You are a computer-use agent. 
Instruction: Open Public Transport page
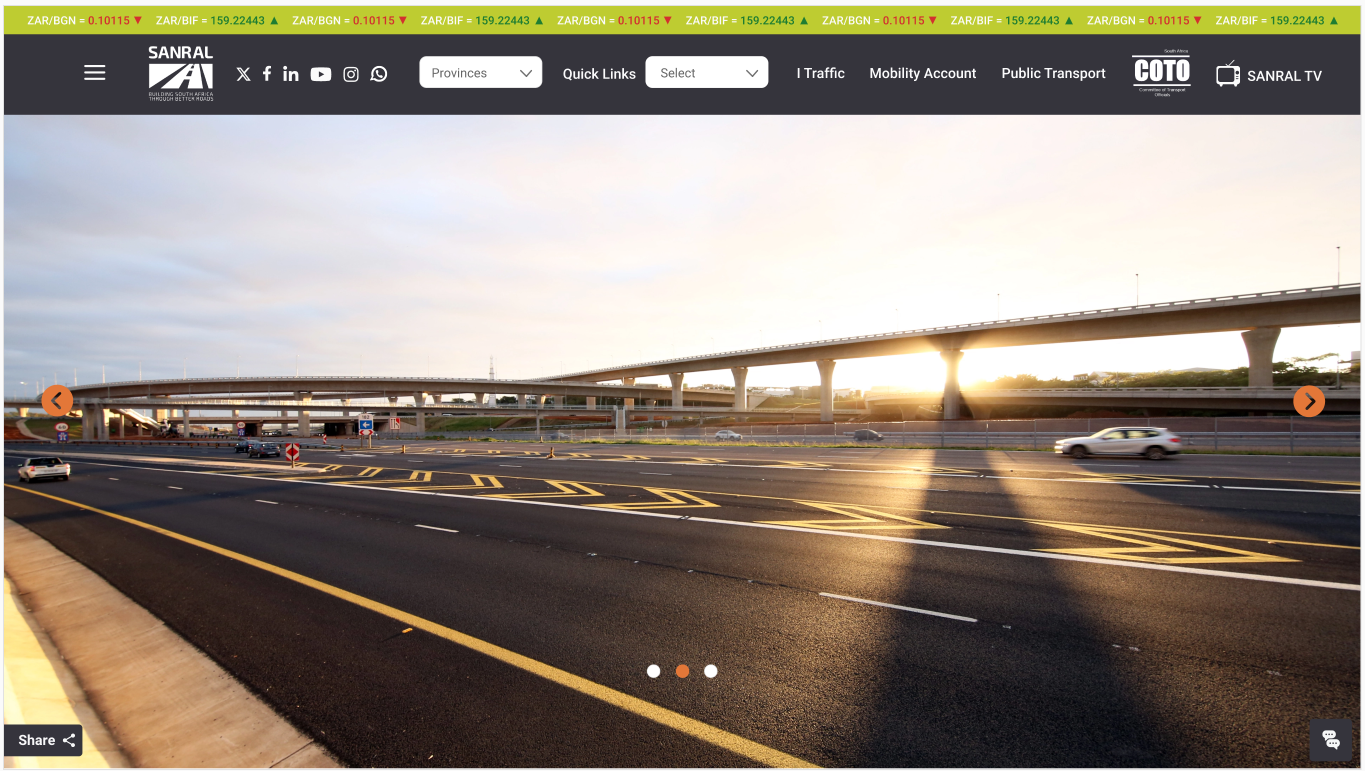(1054, 73)
